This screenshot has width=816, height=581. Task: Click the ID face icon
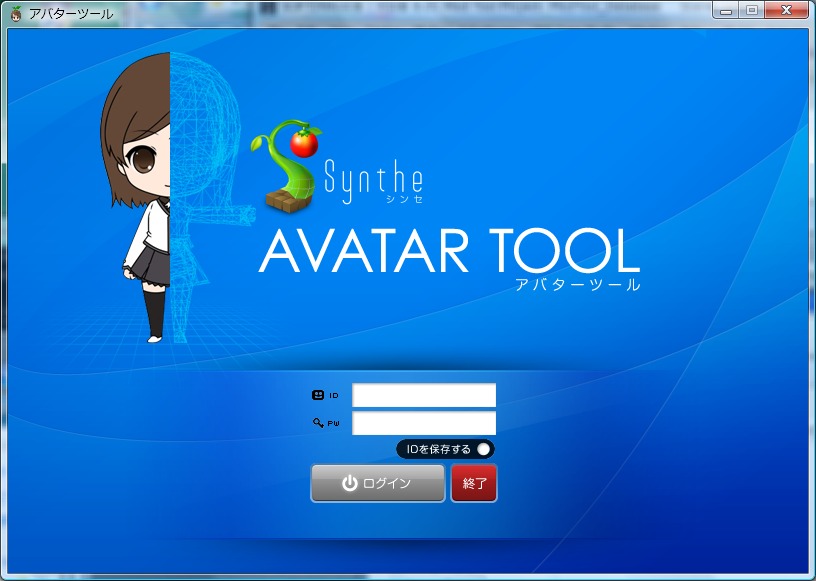[x=317, y=395]
